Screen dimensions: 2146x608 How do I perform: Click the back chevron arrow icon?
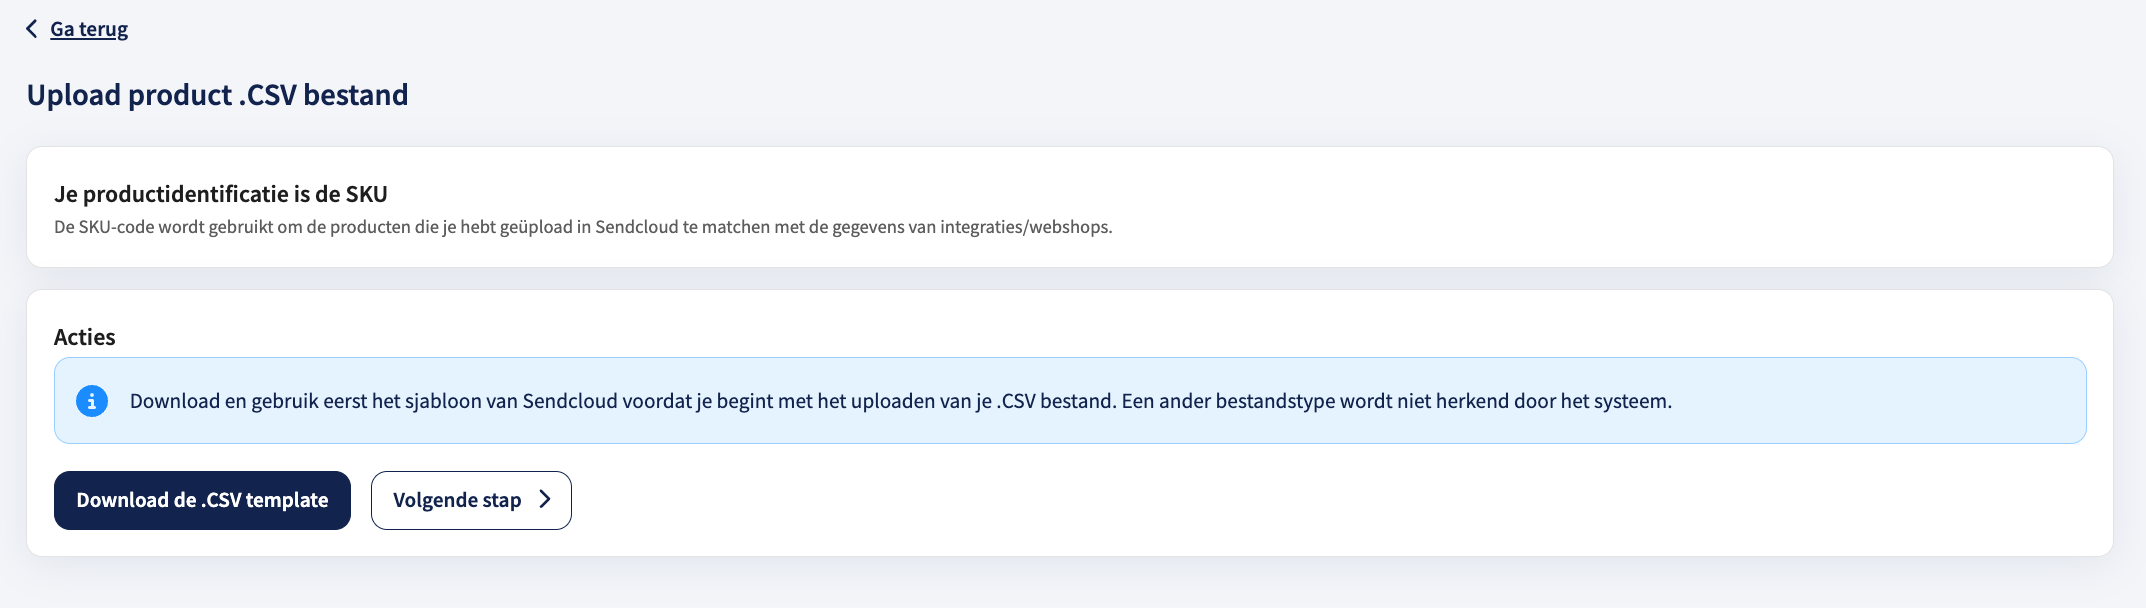click(32, 29)
